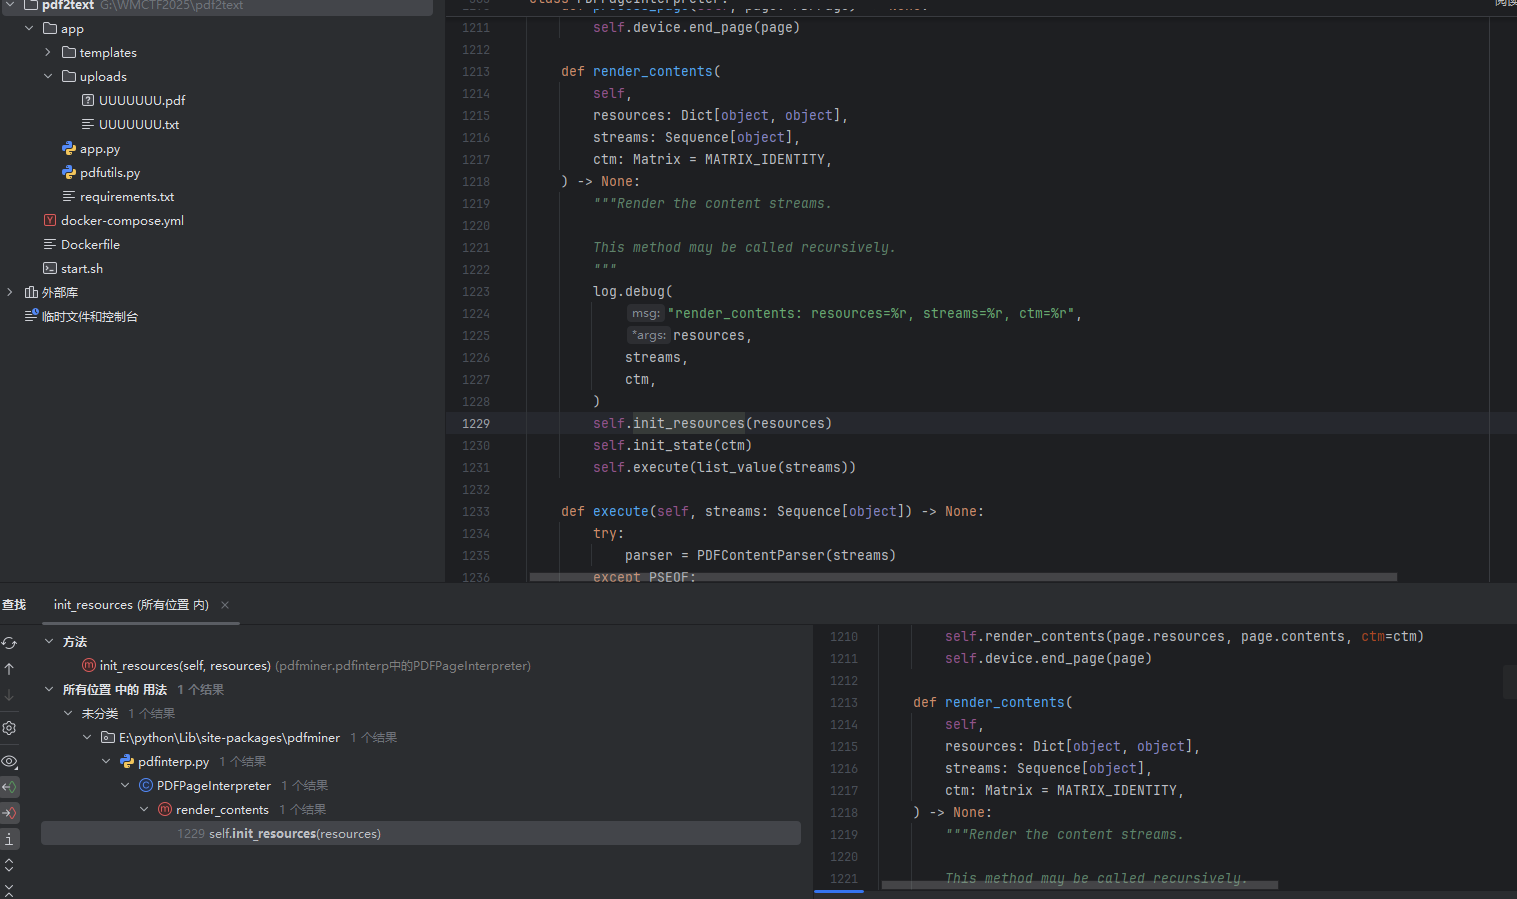Open UUUUUUU.pdf file
Viewport: 1517px width, 899px height.
tap(142, 100)
